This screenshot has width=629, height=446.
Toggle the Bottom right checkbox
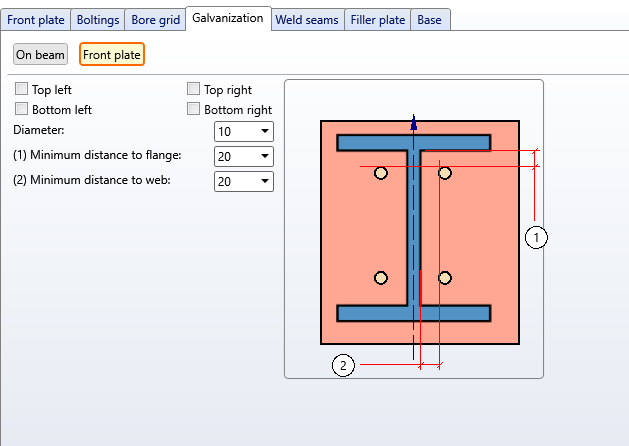coord(194,109)
